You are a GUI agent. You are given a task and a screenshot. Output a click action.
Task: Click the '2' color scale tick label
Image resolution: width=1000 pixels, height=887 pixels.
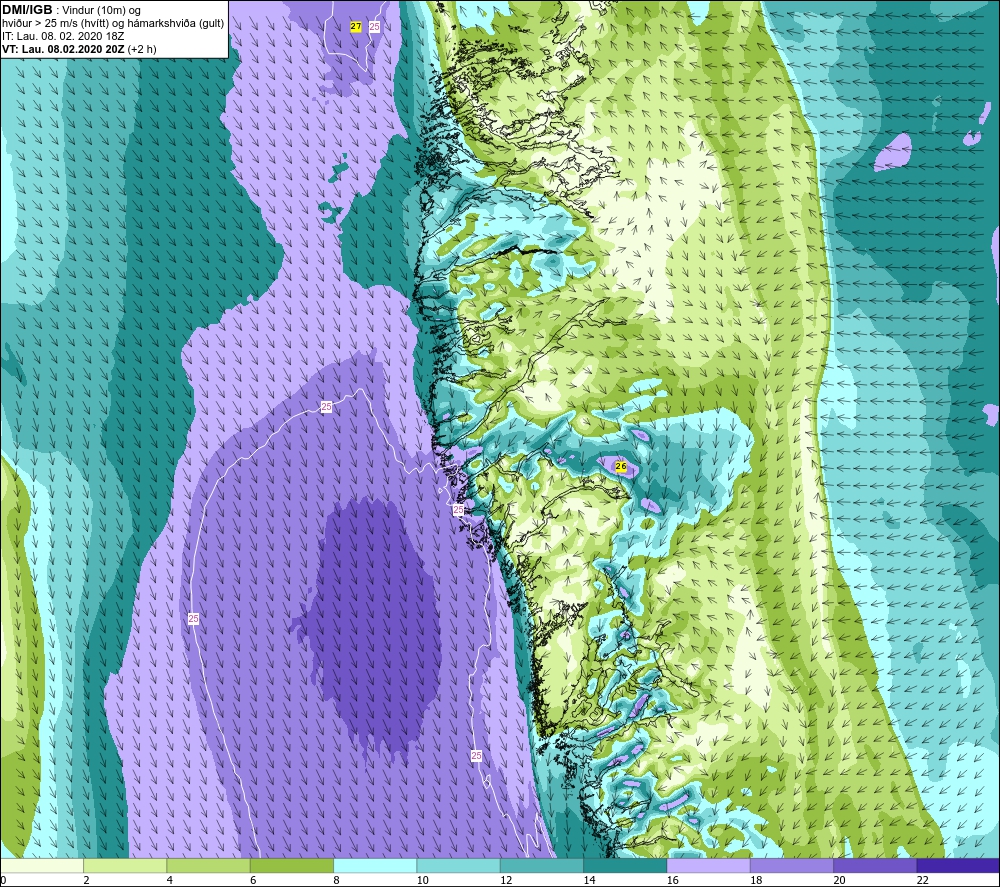click(x=86, y=880)
